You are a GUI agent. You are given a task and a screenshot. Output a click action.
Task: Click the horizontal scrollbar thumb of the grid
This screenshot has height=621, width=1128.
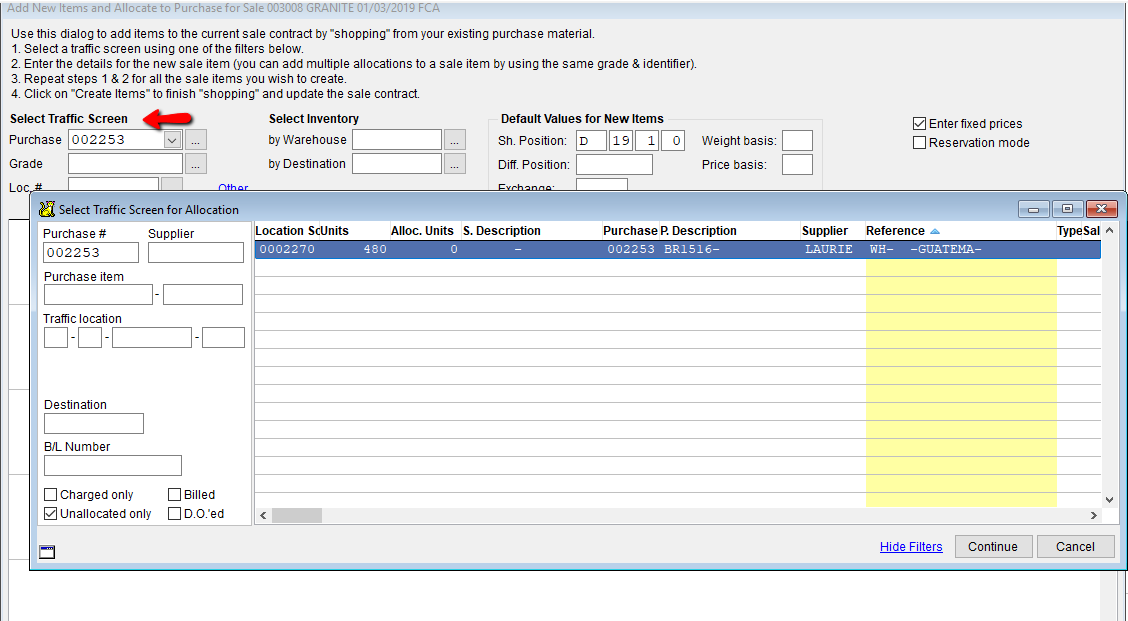(296, 516)
